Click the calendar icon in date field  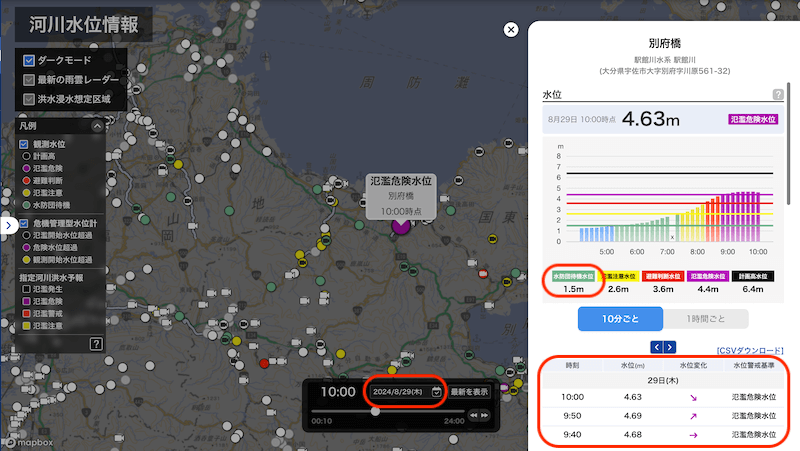point(436,392)
